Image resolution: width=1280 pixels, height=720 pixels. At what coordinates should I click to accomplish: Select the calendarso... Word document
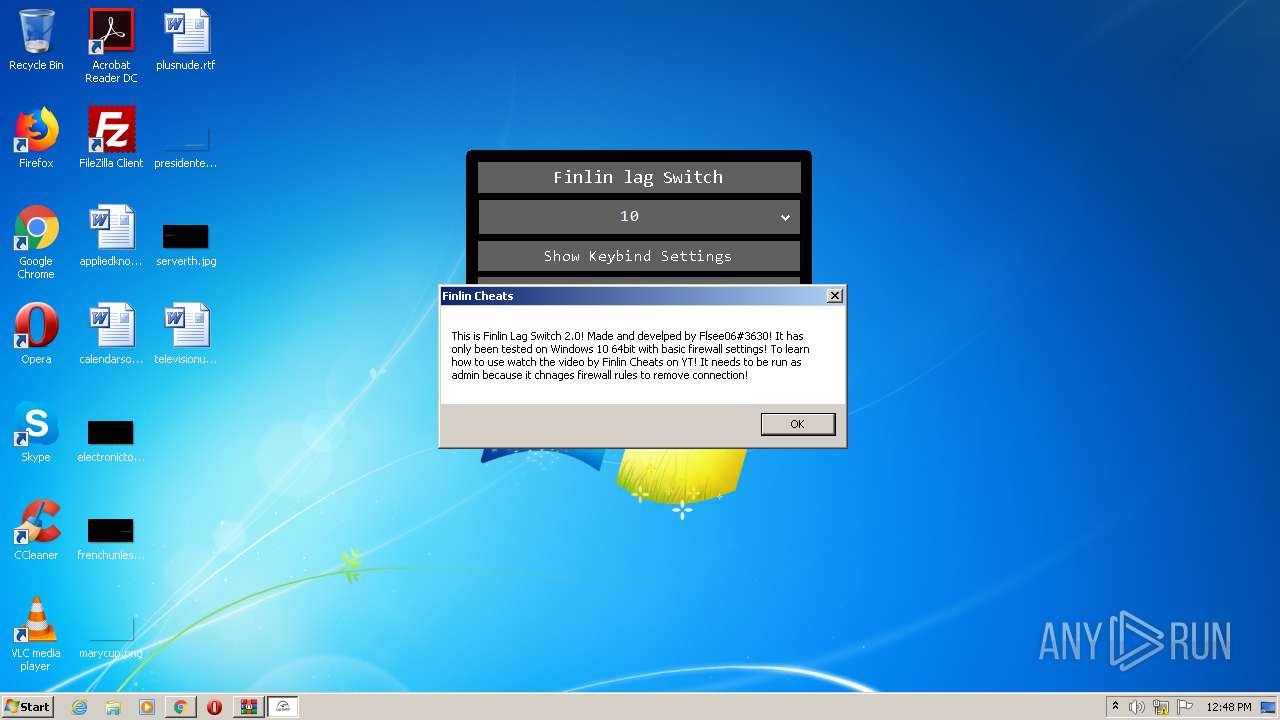[x=111, y=334]
